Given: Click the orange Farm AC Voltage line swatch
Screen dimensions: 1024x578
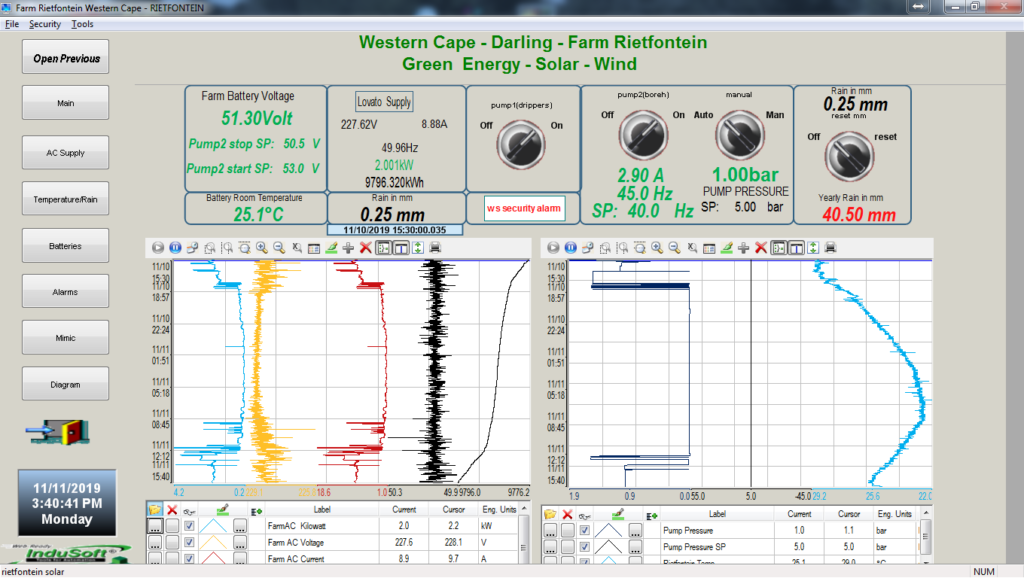Looking at the screenshot, I should click(214, 542).
